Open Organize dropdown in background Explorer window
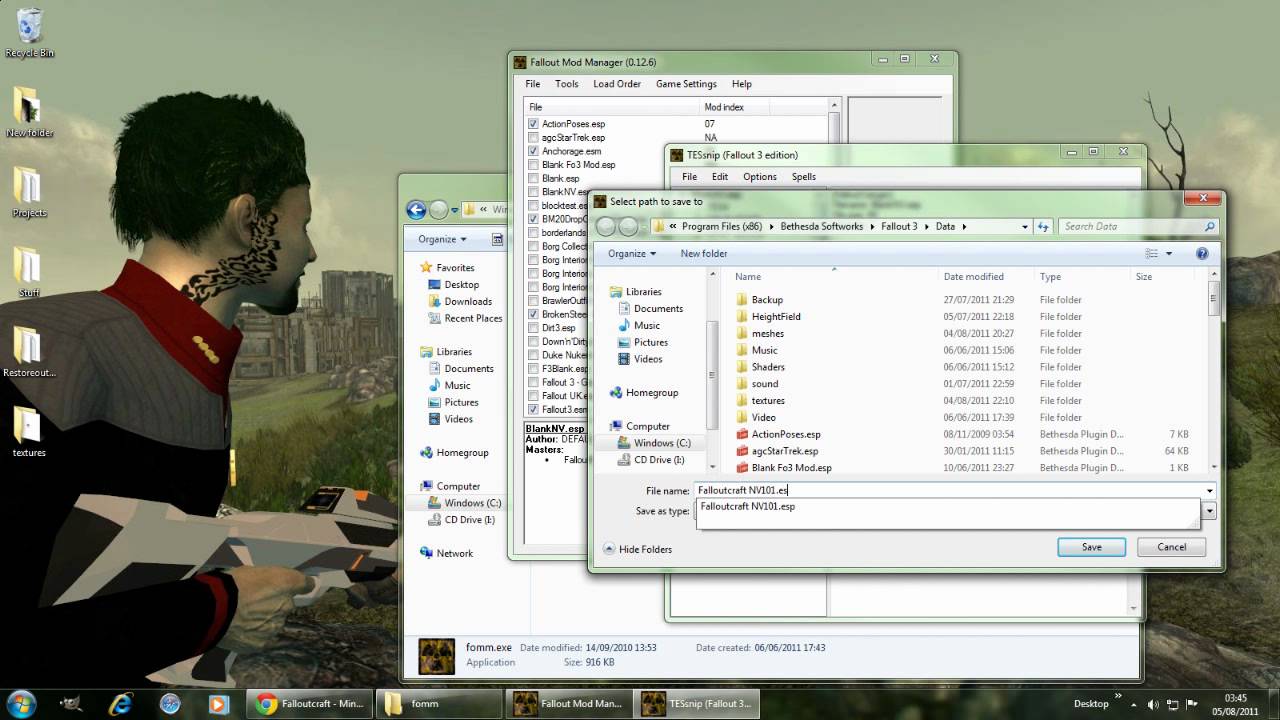The width and height of the screenshot is (1280, 720). click(442, 240)
